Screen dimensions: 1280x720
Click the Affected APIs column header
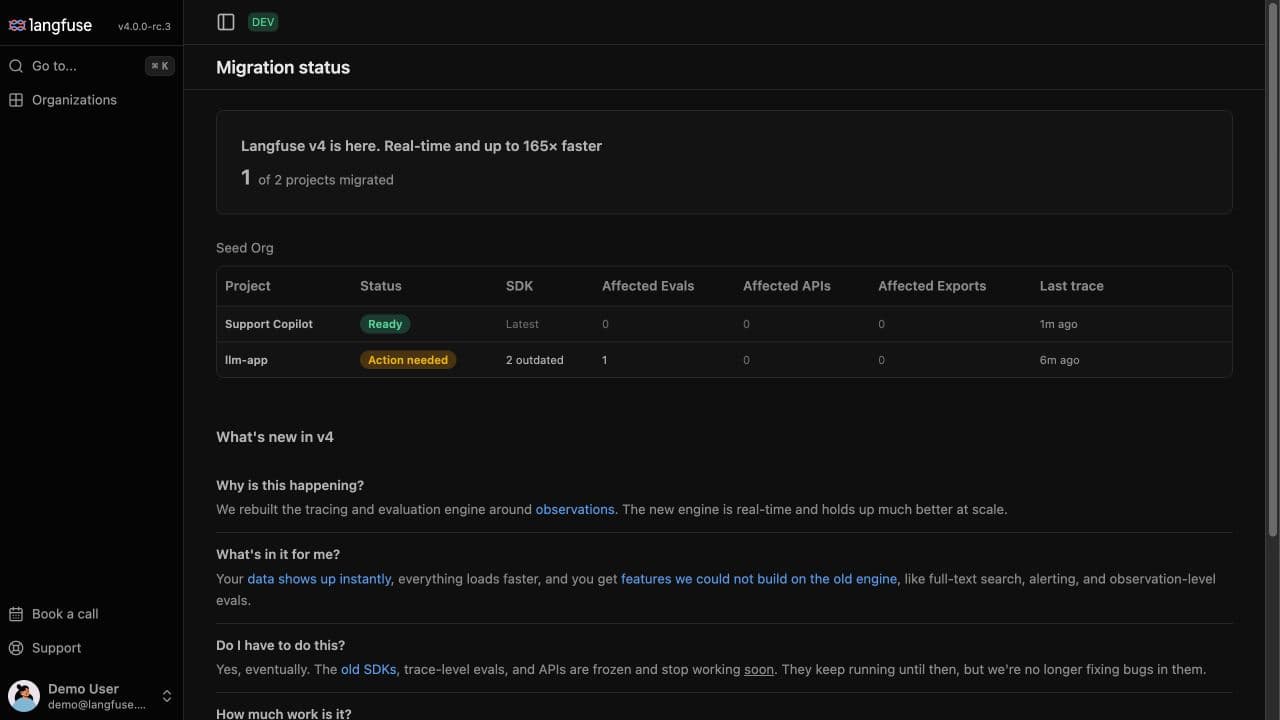click(787, 286)
